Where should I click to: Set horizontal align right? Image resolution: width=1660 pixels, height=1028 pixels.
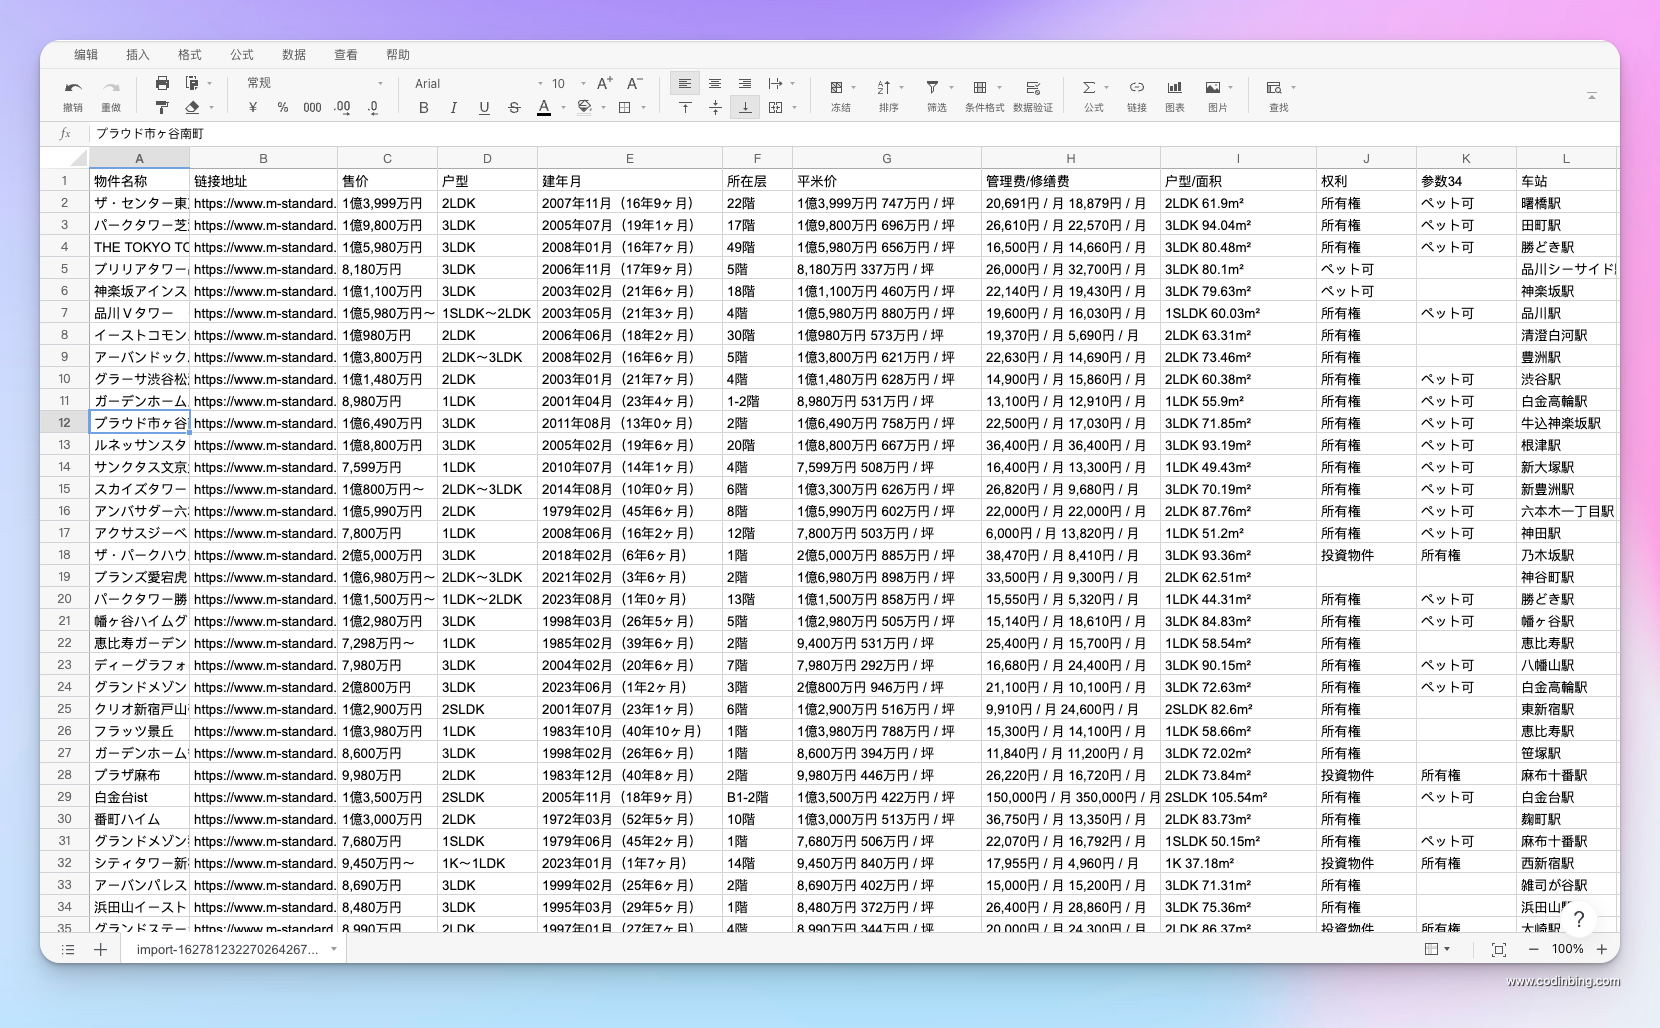745,83
